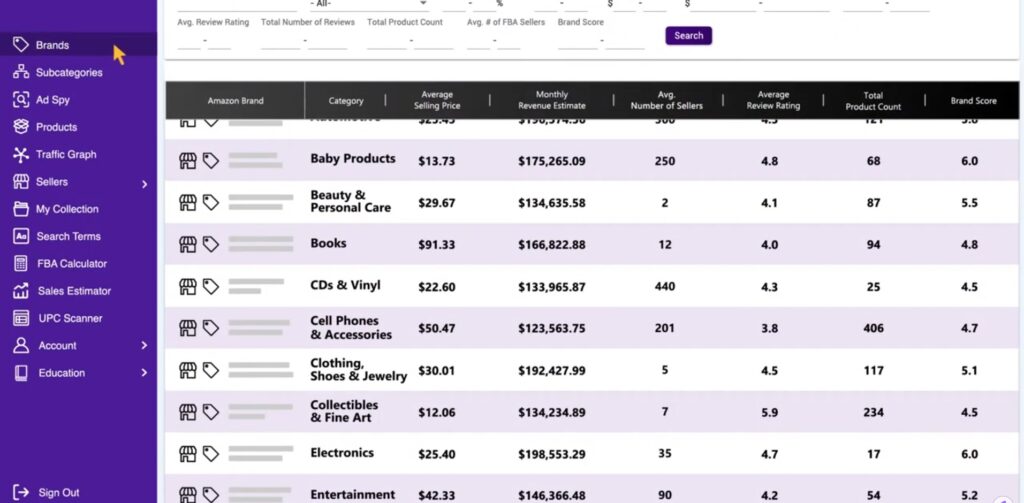
Task: Click the FBA Calculator icon
Action: coord(21,263)
